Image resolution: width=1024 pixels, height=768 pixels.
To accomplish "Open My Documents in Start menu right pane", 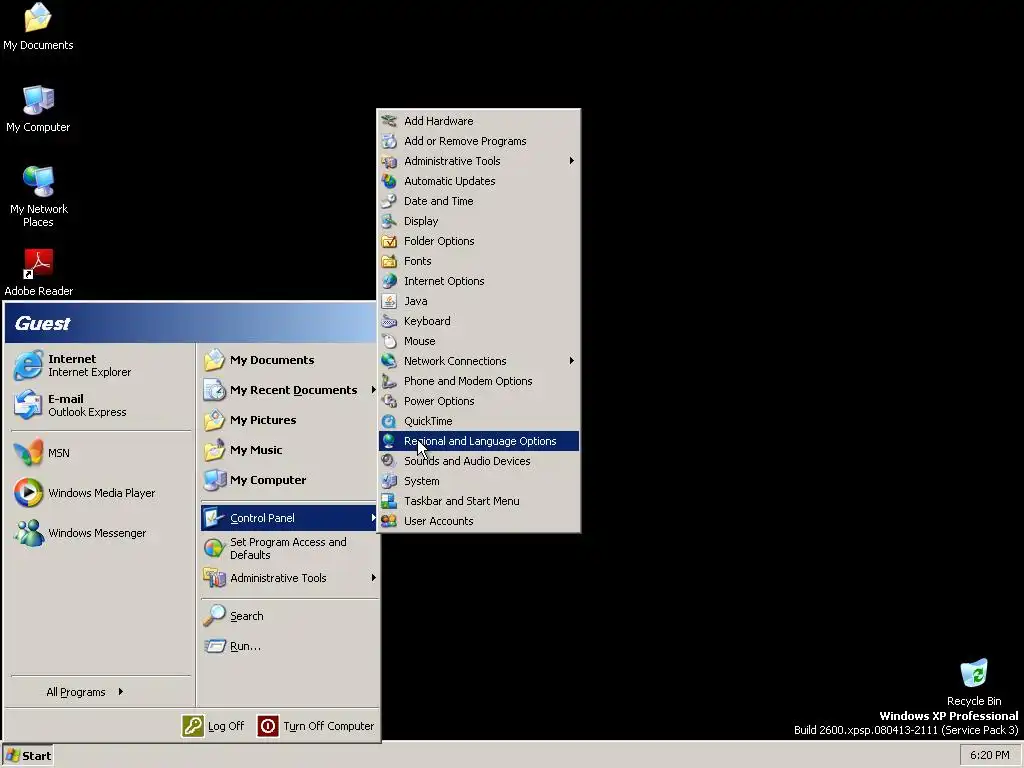I will 289,360.
